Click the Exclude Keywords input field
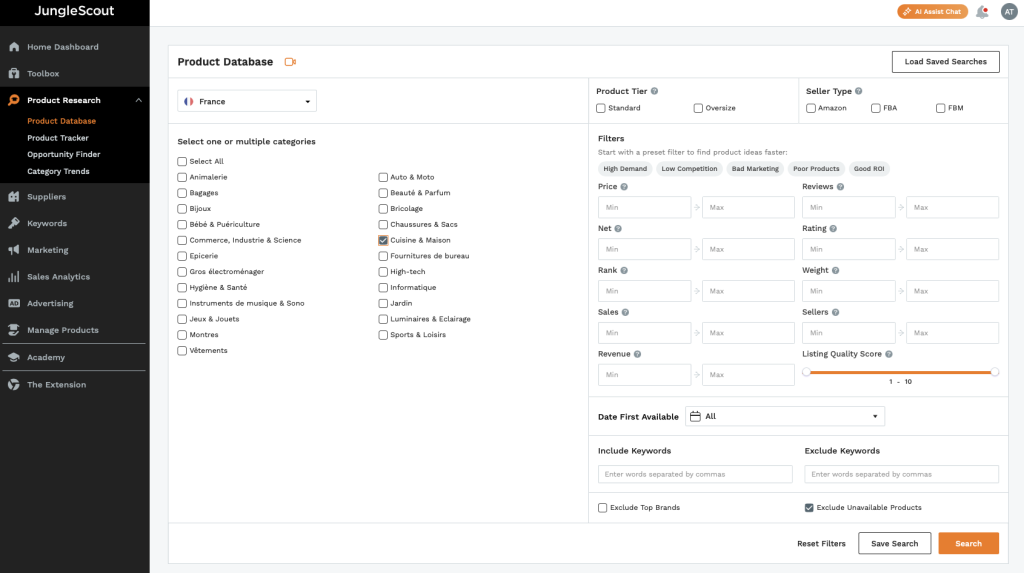The image size is (1024, 573). [902, 474]
